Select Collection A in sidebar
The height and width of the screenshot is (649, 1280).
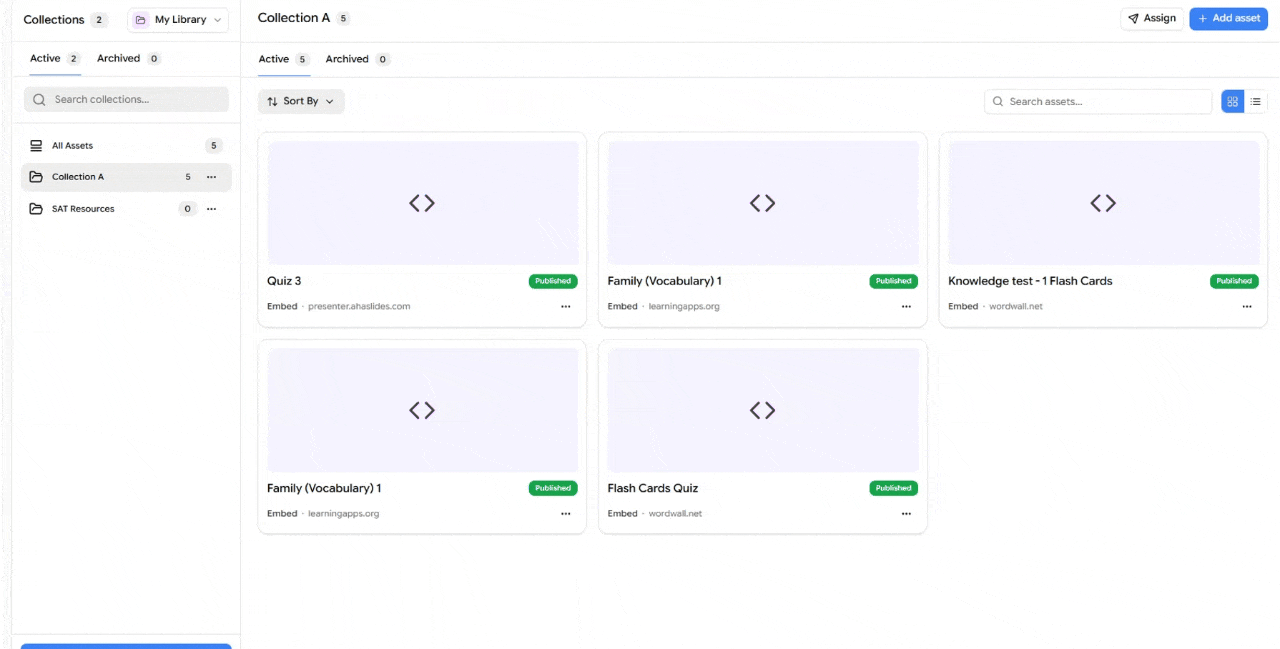coord(126,177)
